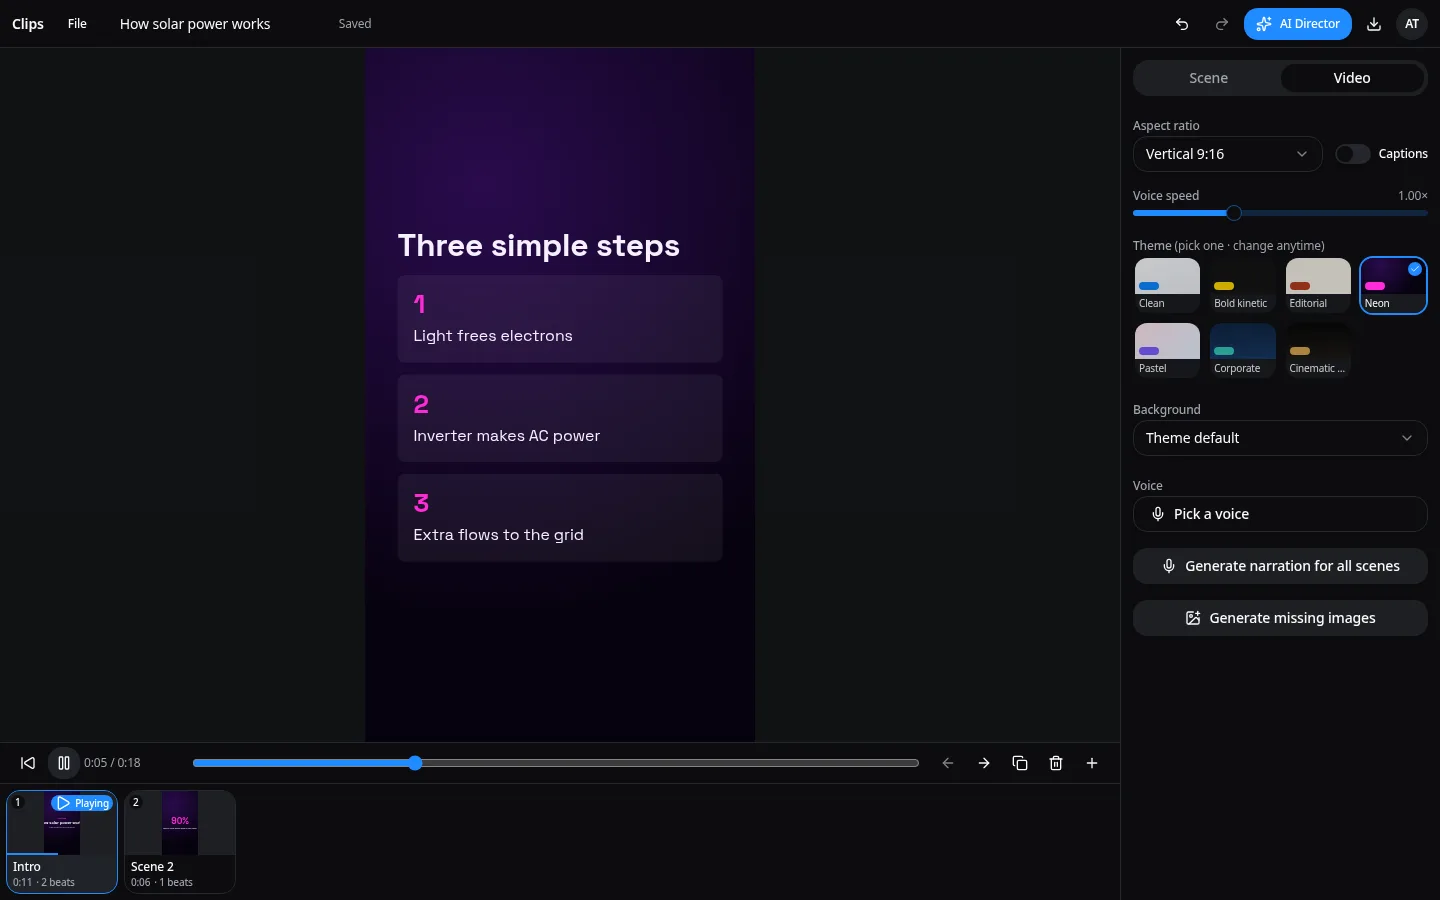The width and height of the screenshot is (1440, 900).
Task: Click the Playing badge on Intro scene
Action: tap(82, 803)
